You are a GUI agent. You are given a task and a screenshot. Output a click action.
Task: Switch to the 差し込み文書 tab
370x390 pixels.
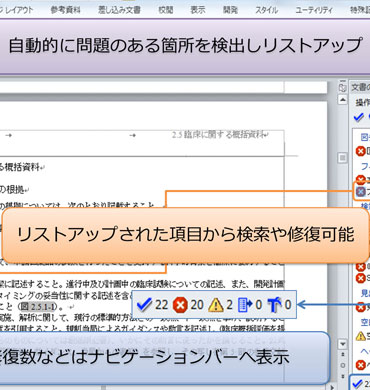point(119,10)
